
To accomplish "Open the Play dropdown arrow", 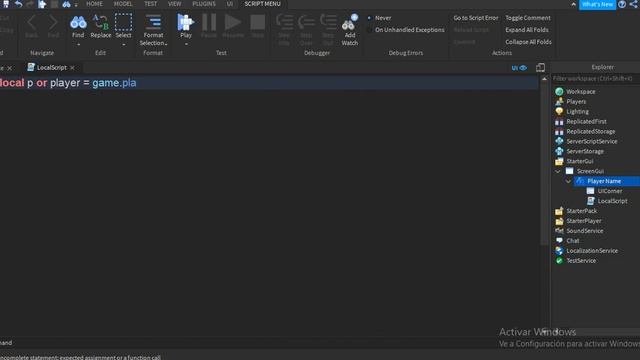I will point(186,44).
